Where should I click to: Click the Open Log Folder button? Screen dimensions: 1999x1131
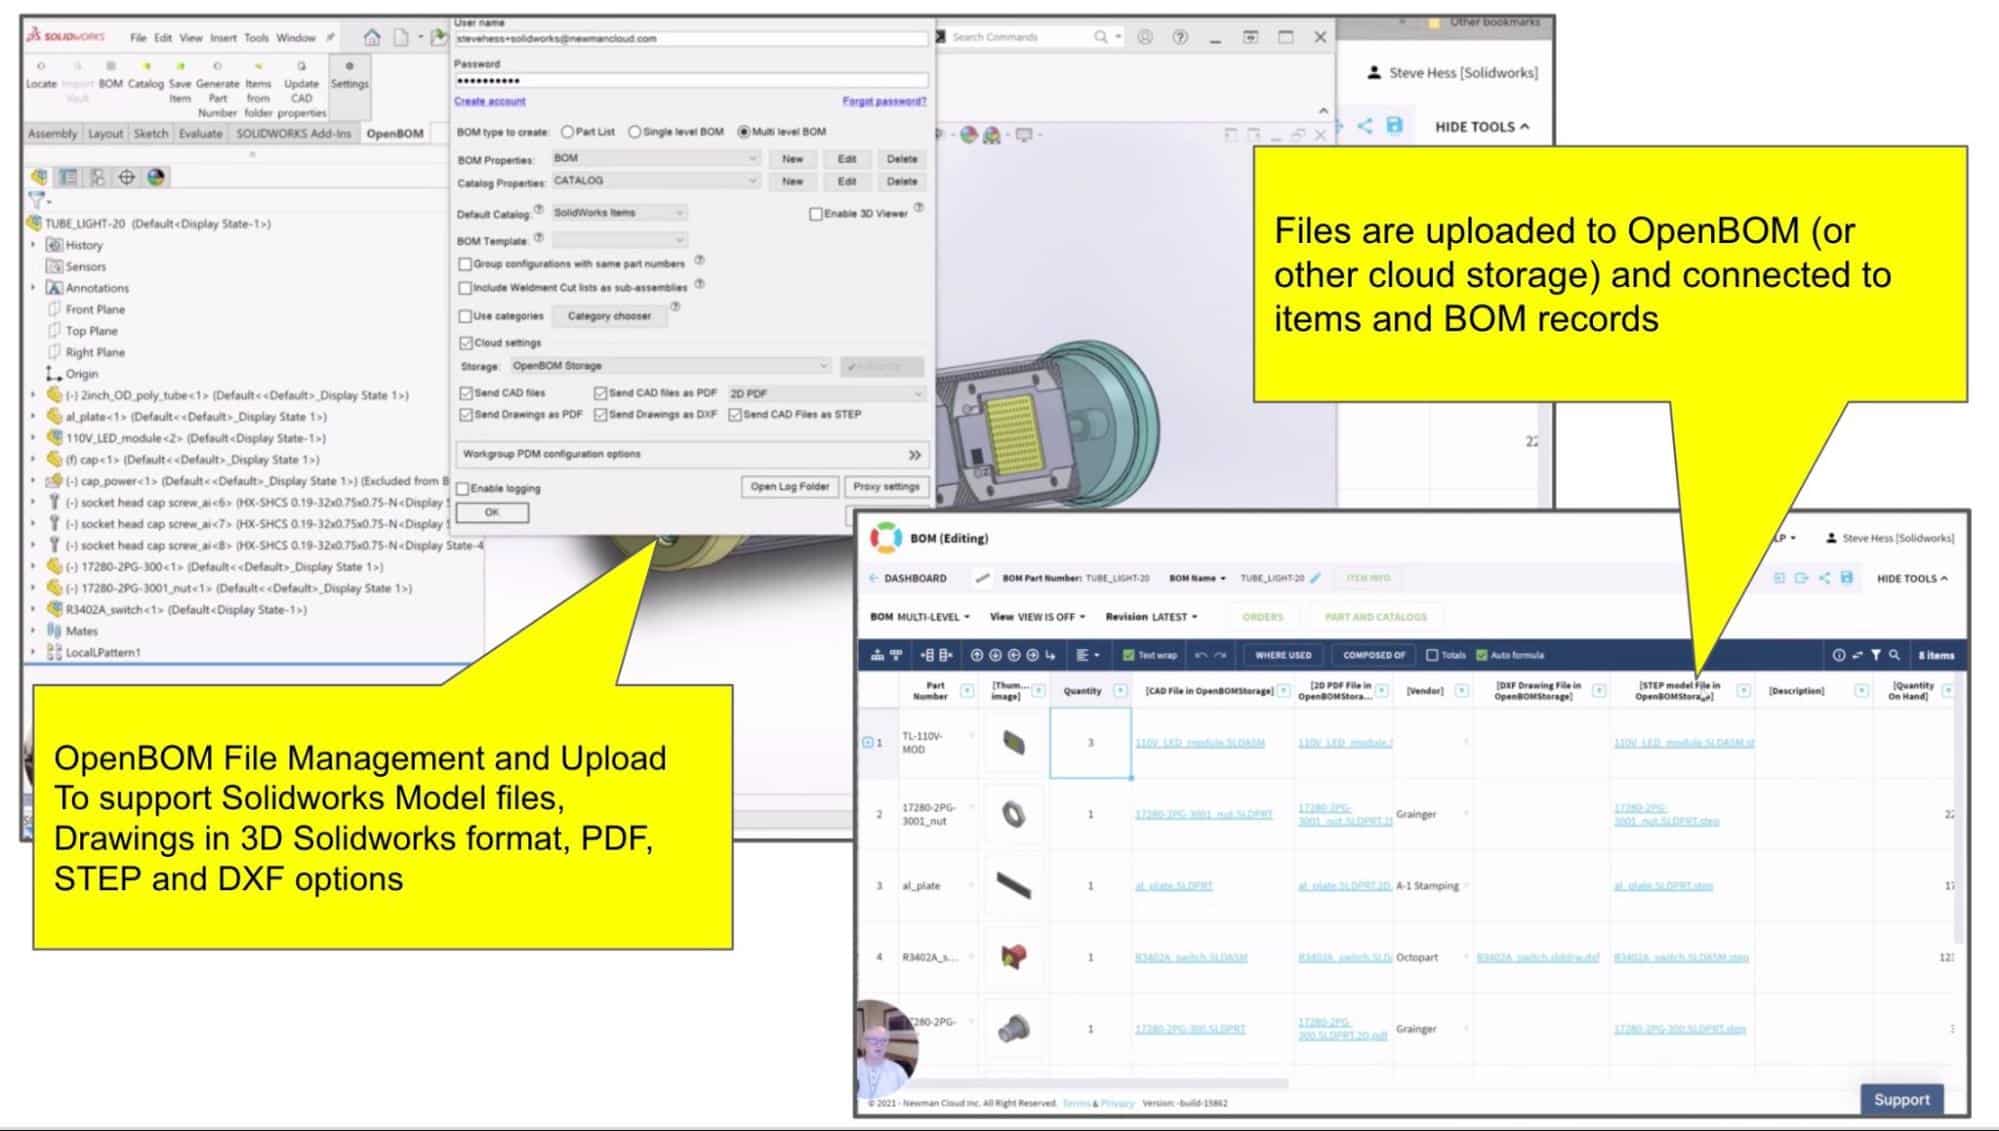tap(789, 487)
